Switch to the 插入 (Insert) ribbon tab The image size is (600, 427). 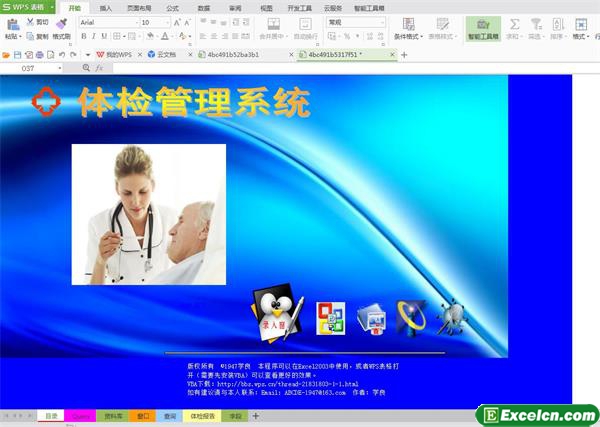tap(106, 8)
